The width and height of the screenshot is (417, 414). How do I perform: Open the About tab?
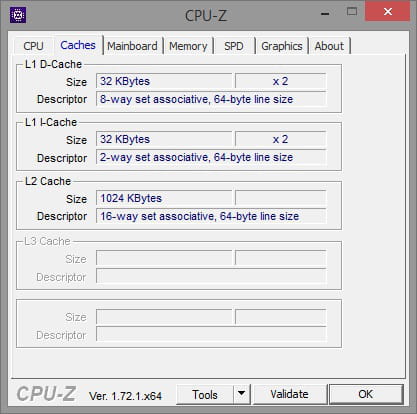(x=329, y=46)
